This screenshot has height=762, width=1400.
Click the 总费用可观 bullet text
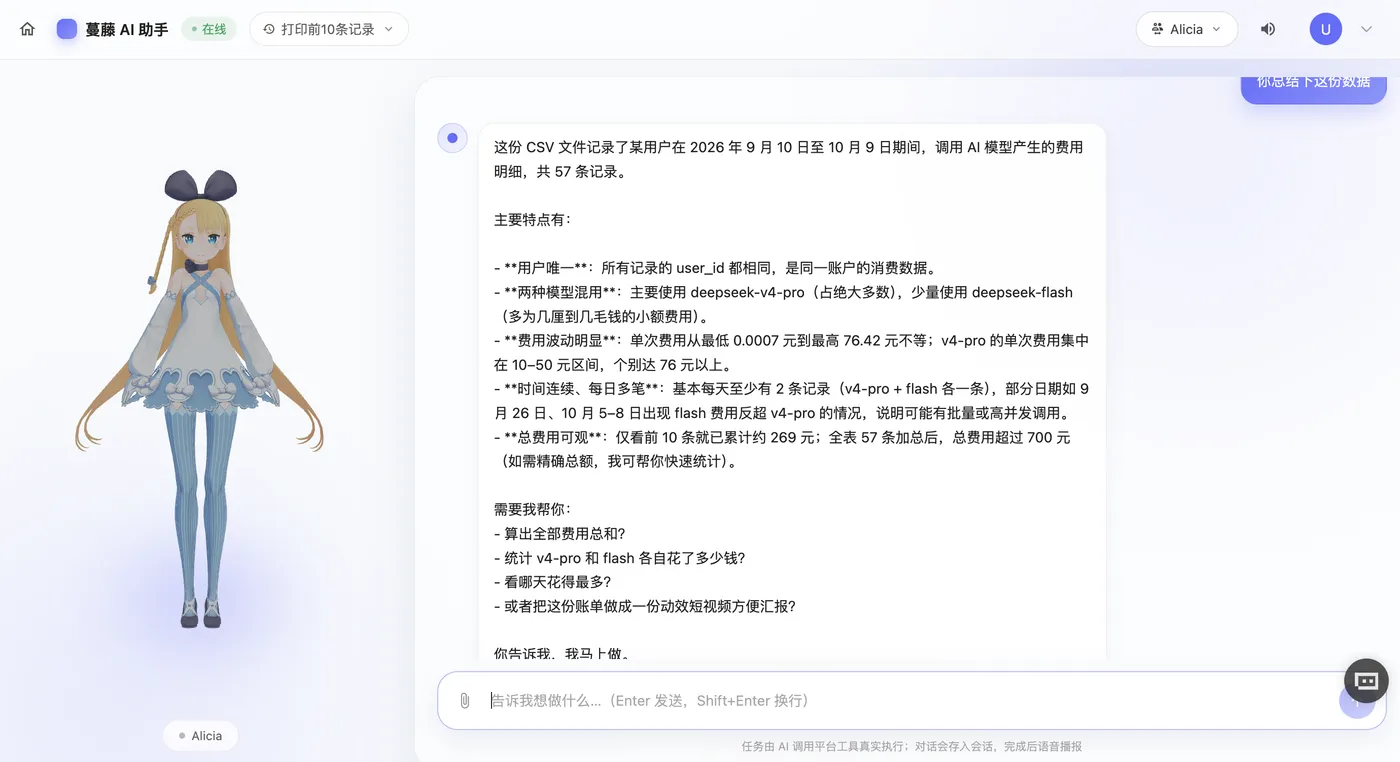(x=782, y=449)
